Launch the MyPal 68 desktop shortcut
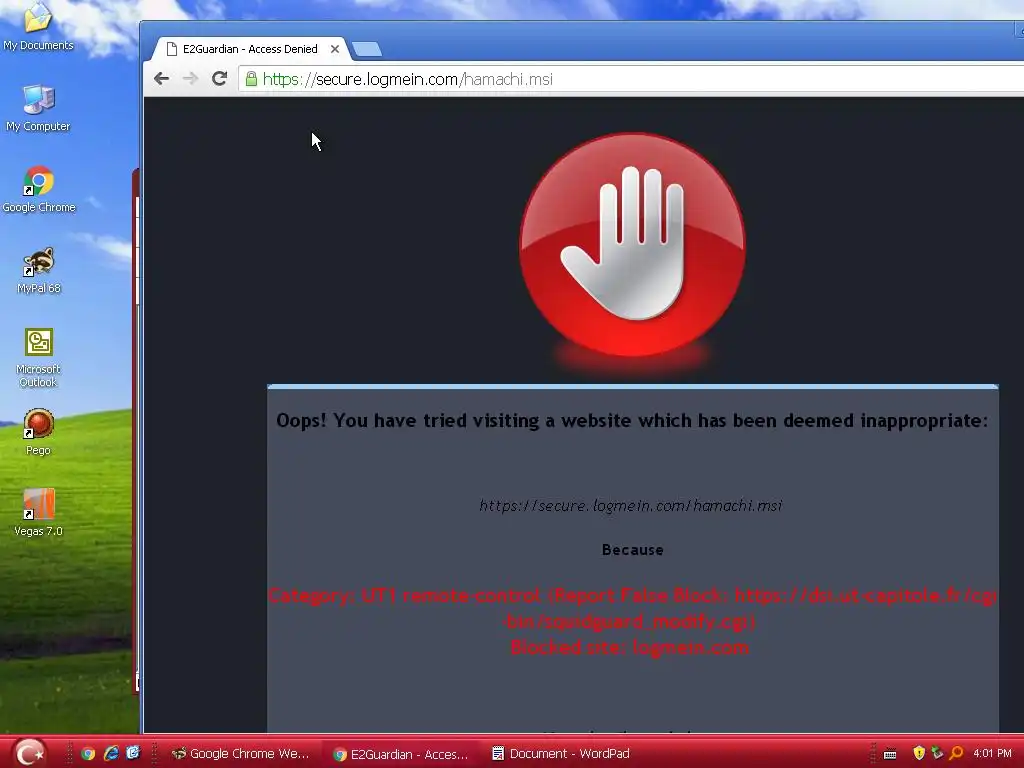 tap(39, 270)
